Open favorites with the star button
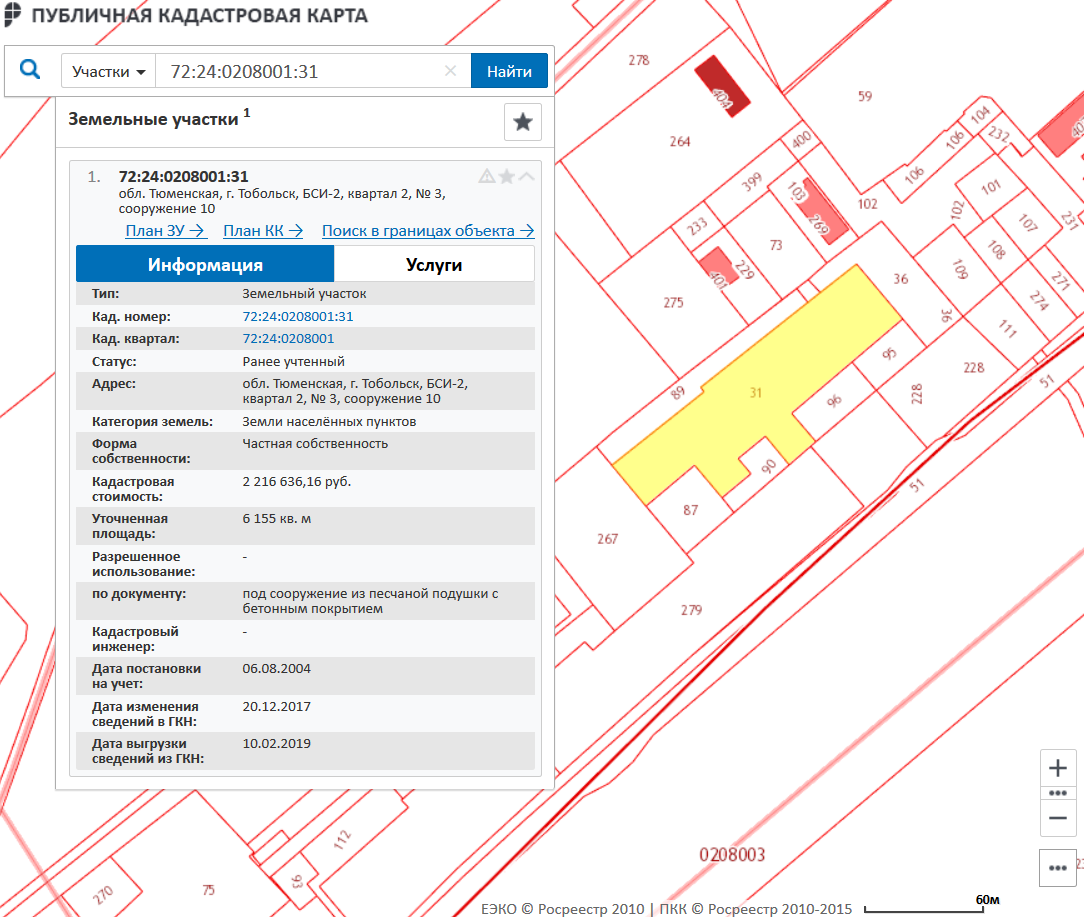This screenshot has height=917, width=1084. coord(522,122)
